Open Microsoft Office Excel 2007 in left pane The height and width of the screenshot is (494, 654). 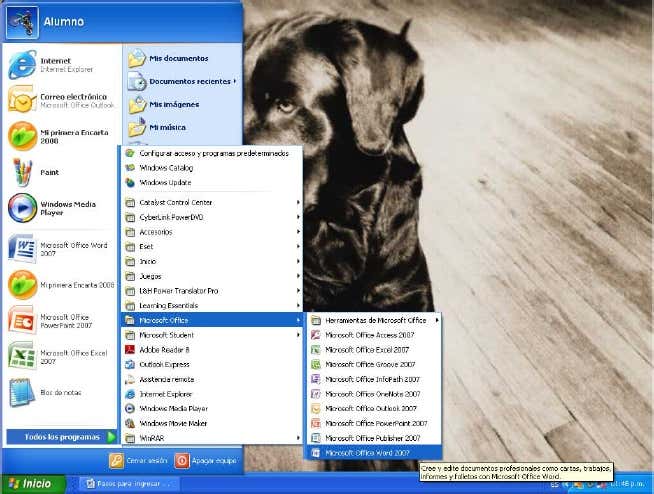click(x=61, y=357)
